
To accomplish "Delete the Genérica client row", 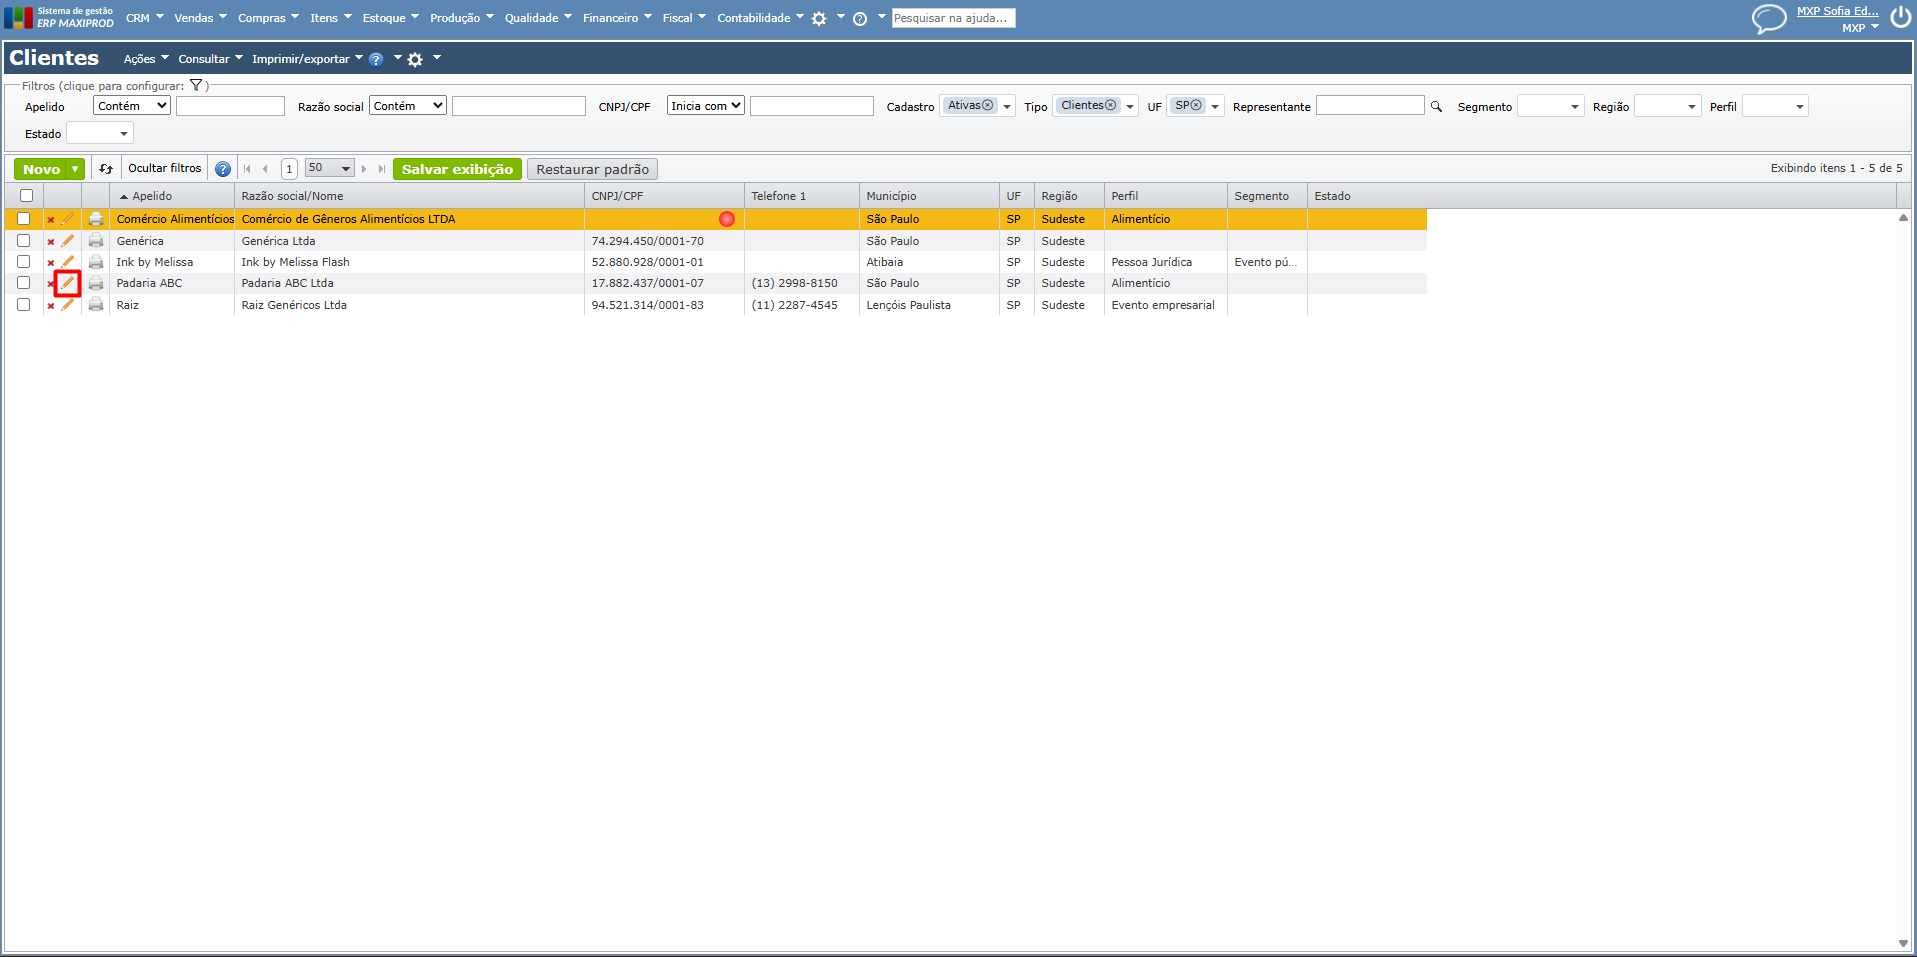I will pos(51,242).
